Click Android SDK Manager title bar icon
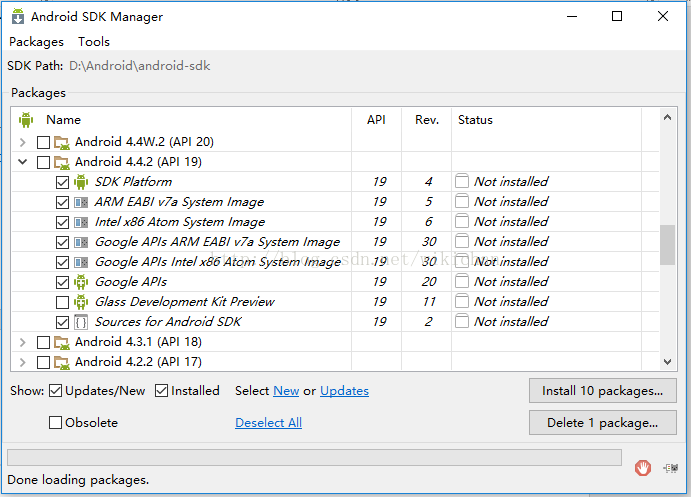This screenshot has height=497, width=691. coord(18,16)
